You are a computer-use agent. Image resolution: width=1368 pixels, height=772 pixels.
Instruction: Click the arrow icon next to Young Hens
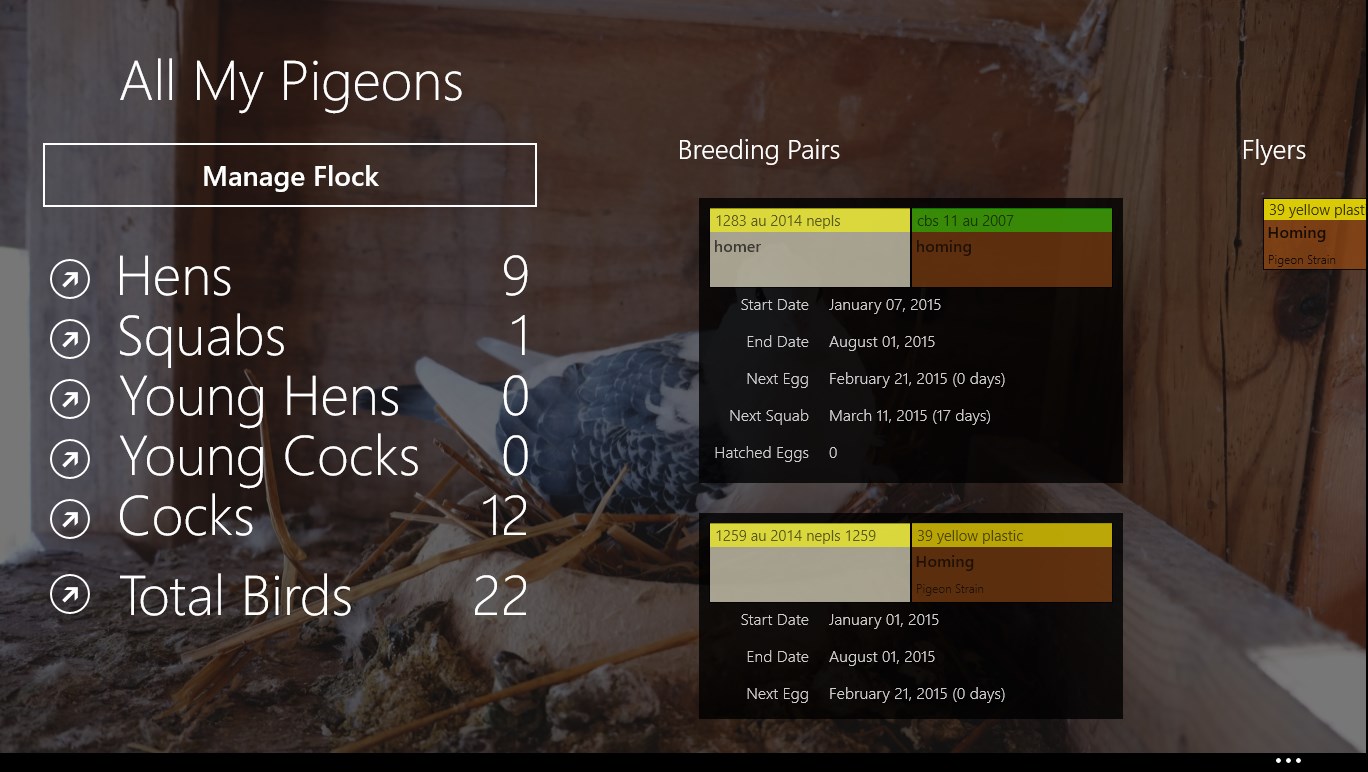click(70, 400)
